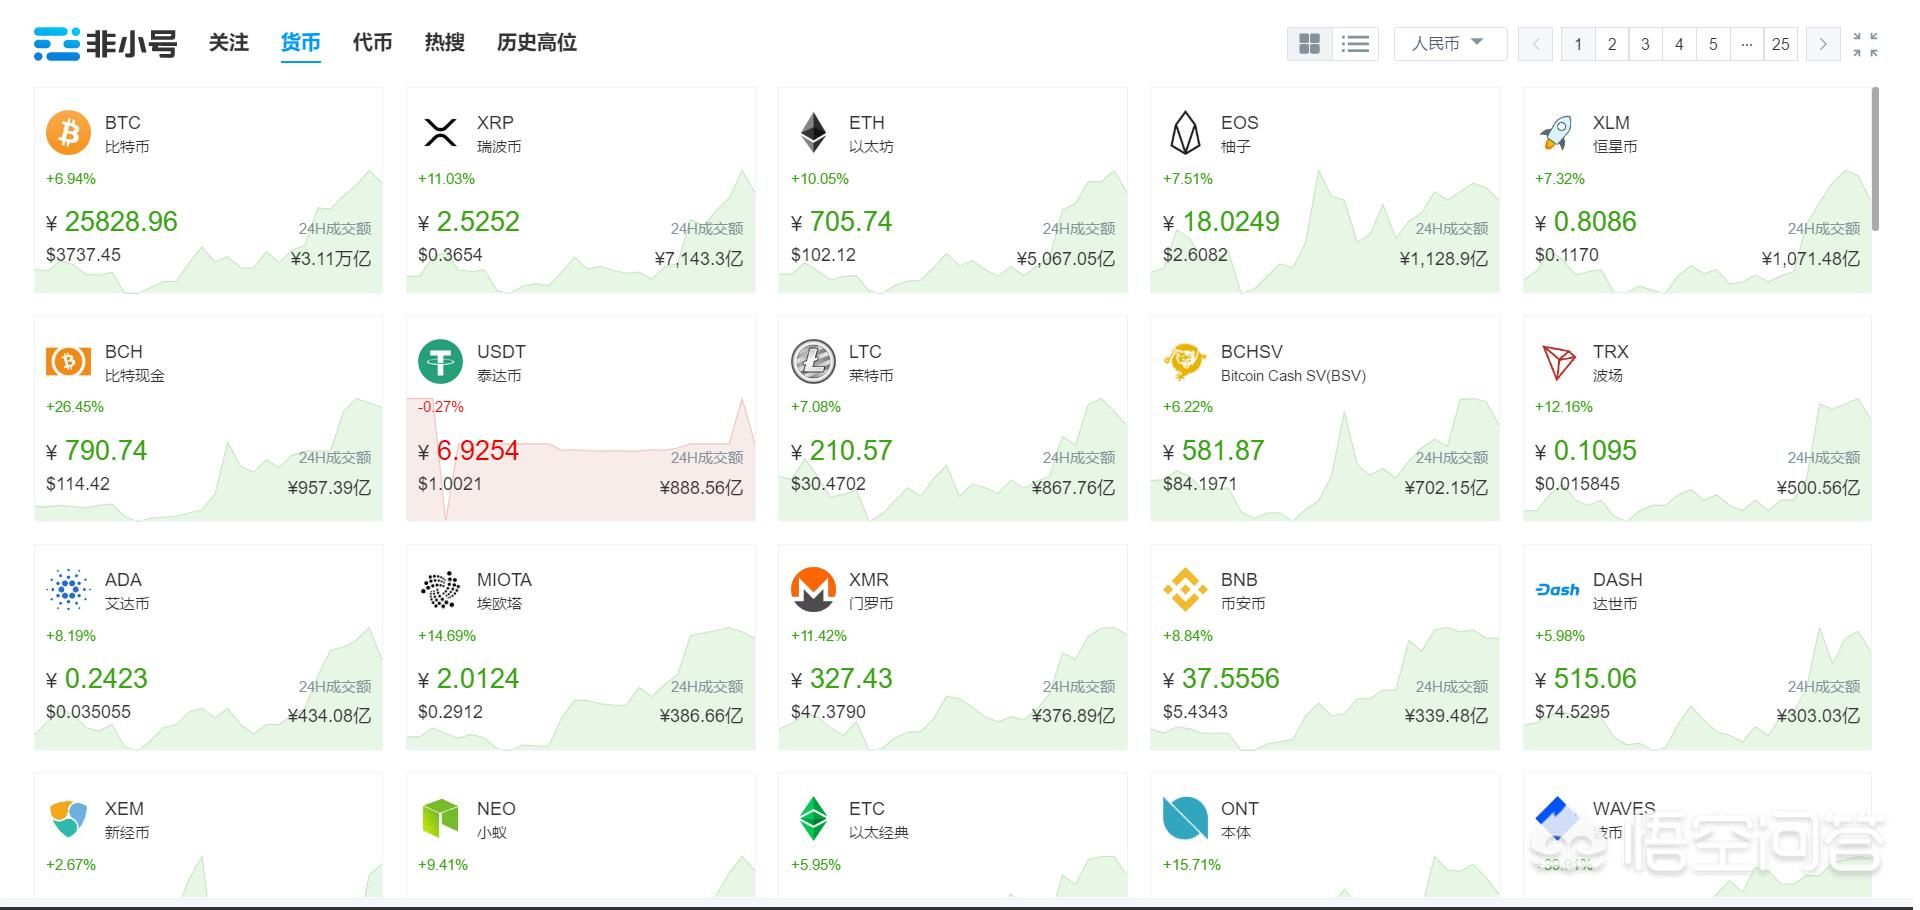Click BNB price ¥37.5556
The width and height of the screenshot is (1920, 910).
click(x=1221, y=678)
